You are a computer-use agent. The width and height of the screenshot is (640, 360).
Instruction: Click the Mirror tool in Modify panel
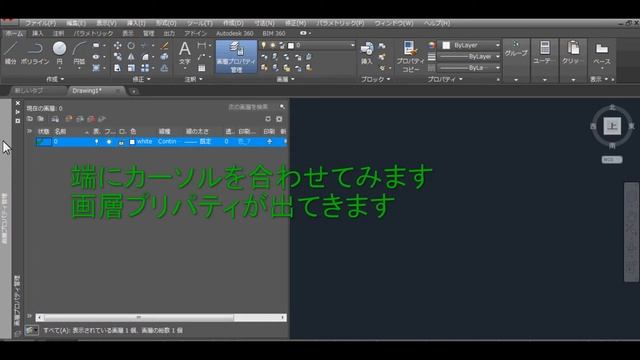[x=131, y=57]
